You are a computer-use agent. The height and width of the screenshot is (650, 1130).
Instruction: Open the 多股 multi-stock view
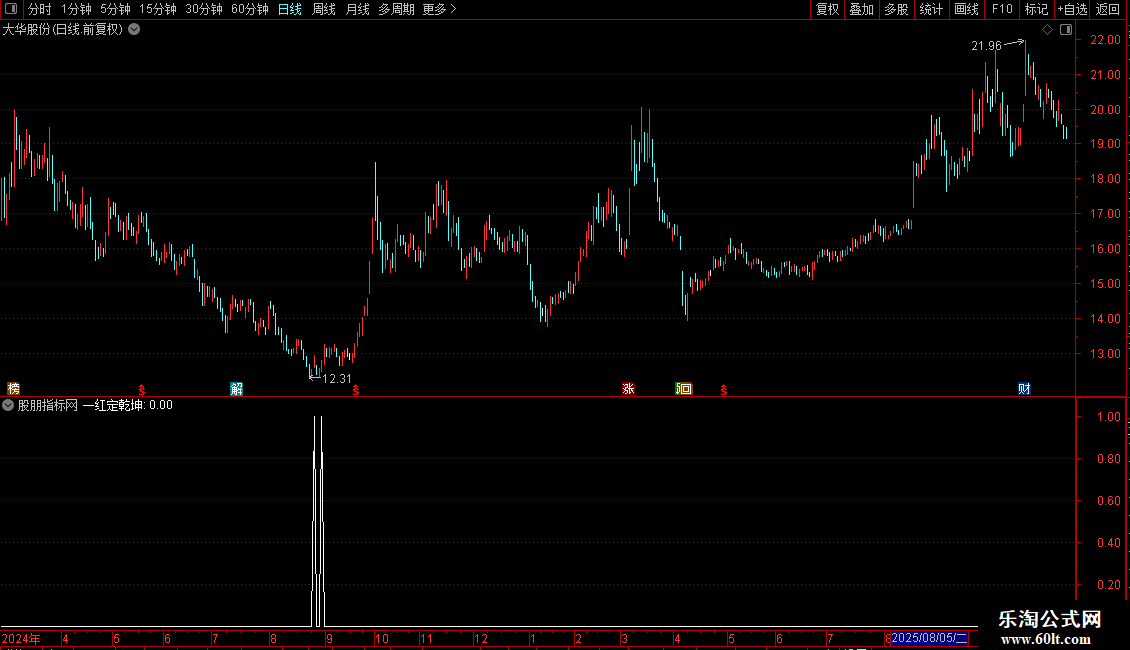pos(897,9)
